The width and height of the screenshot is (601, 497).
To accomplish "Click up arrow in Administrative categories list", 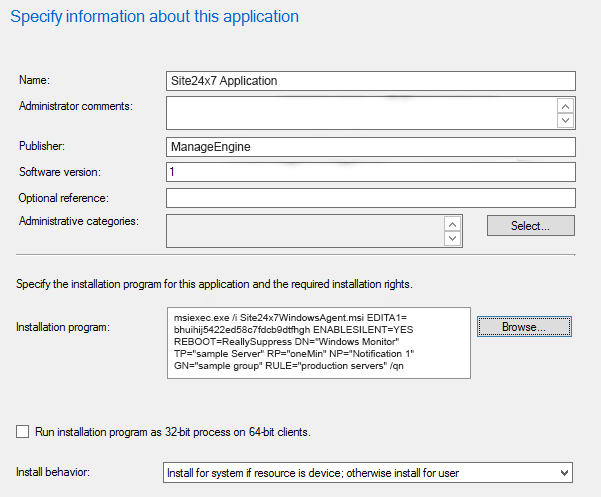I will pyautogui.click(x=452, y=224).
